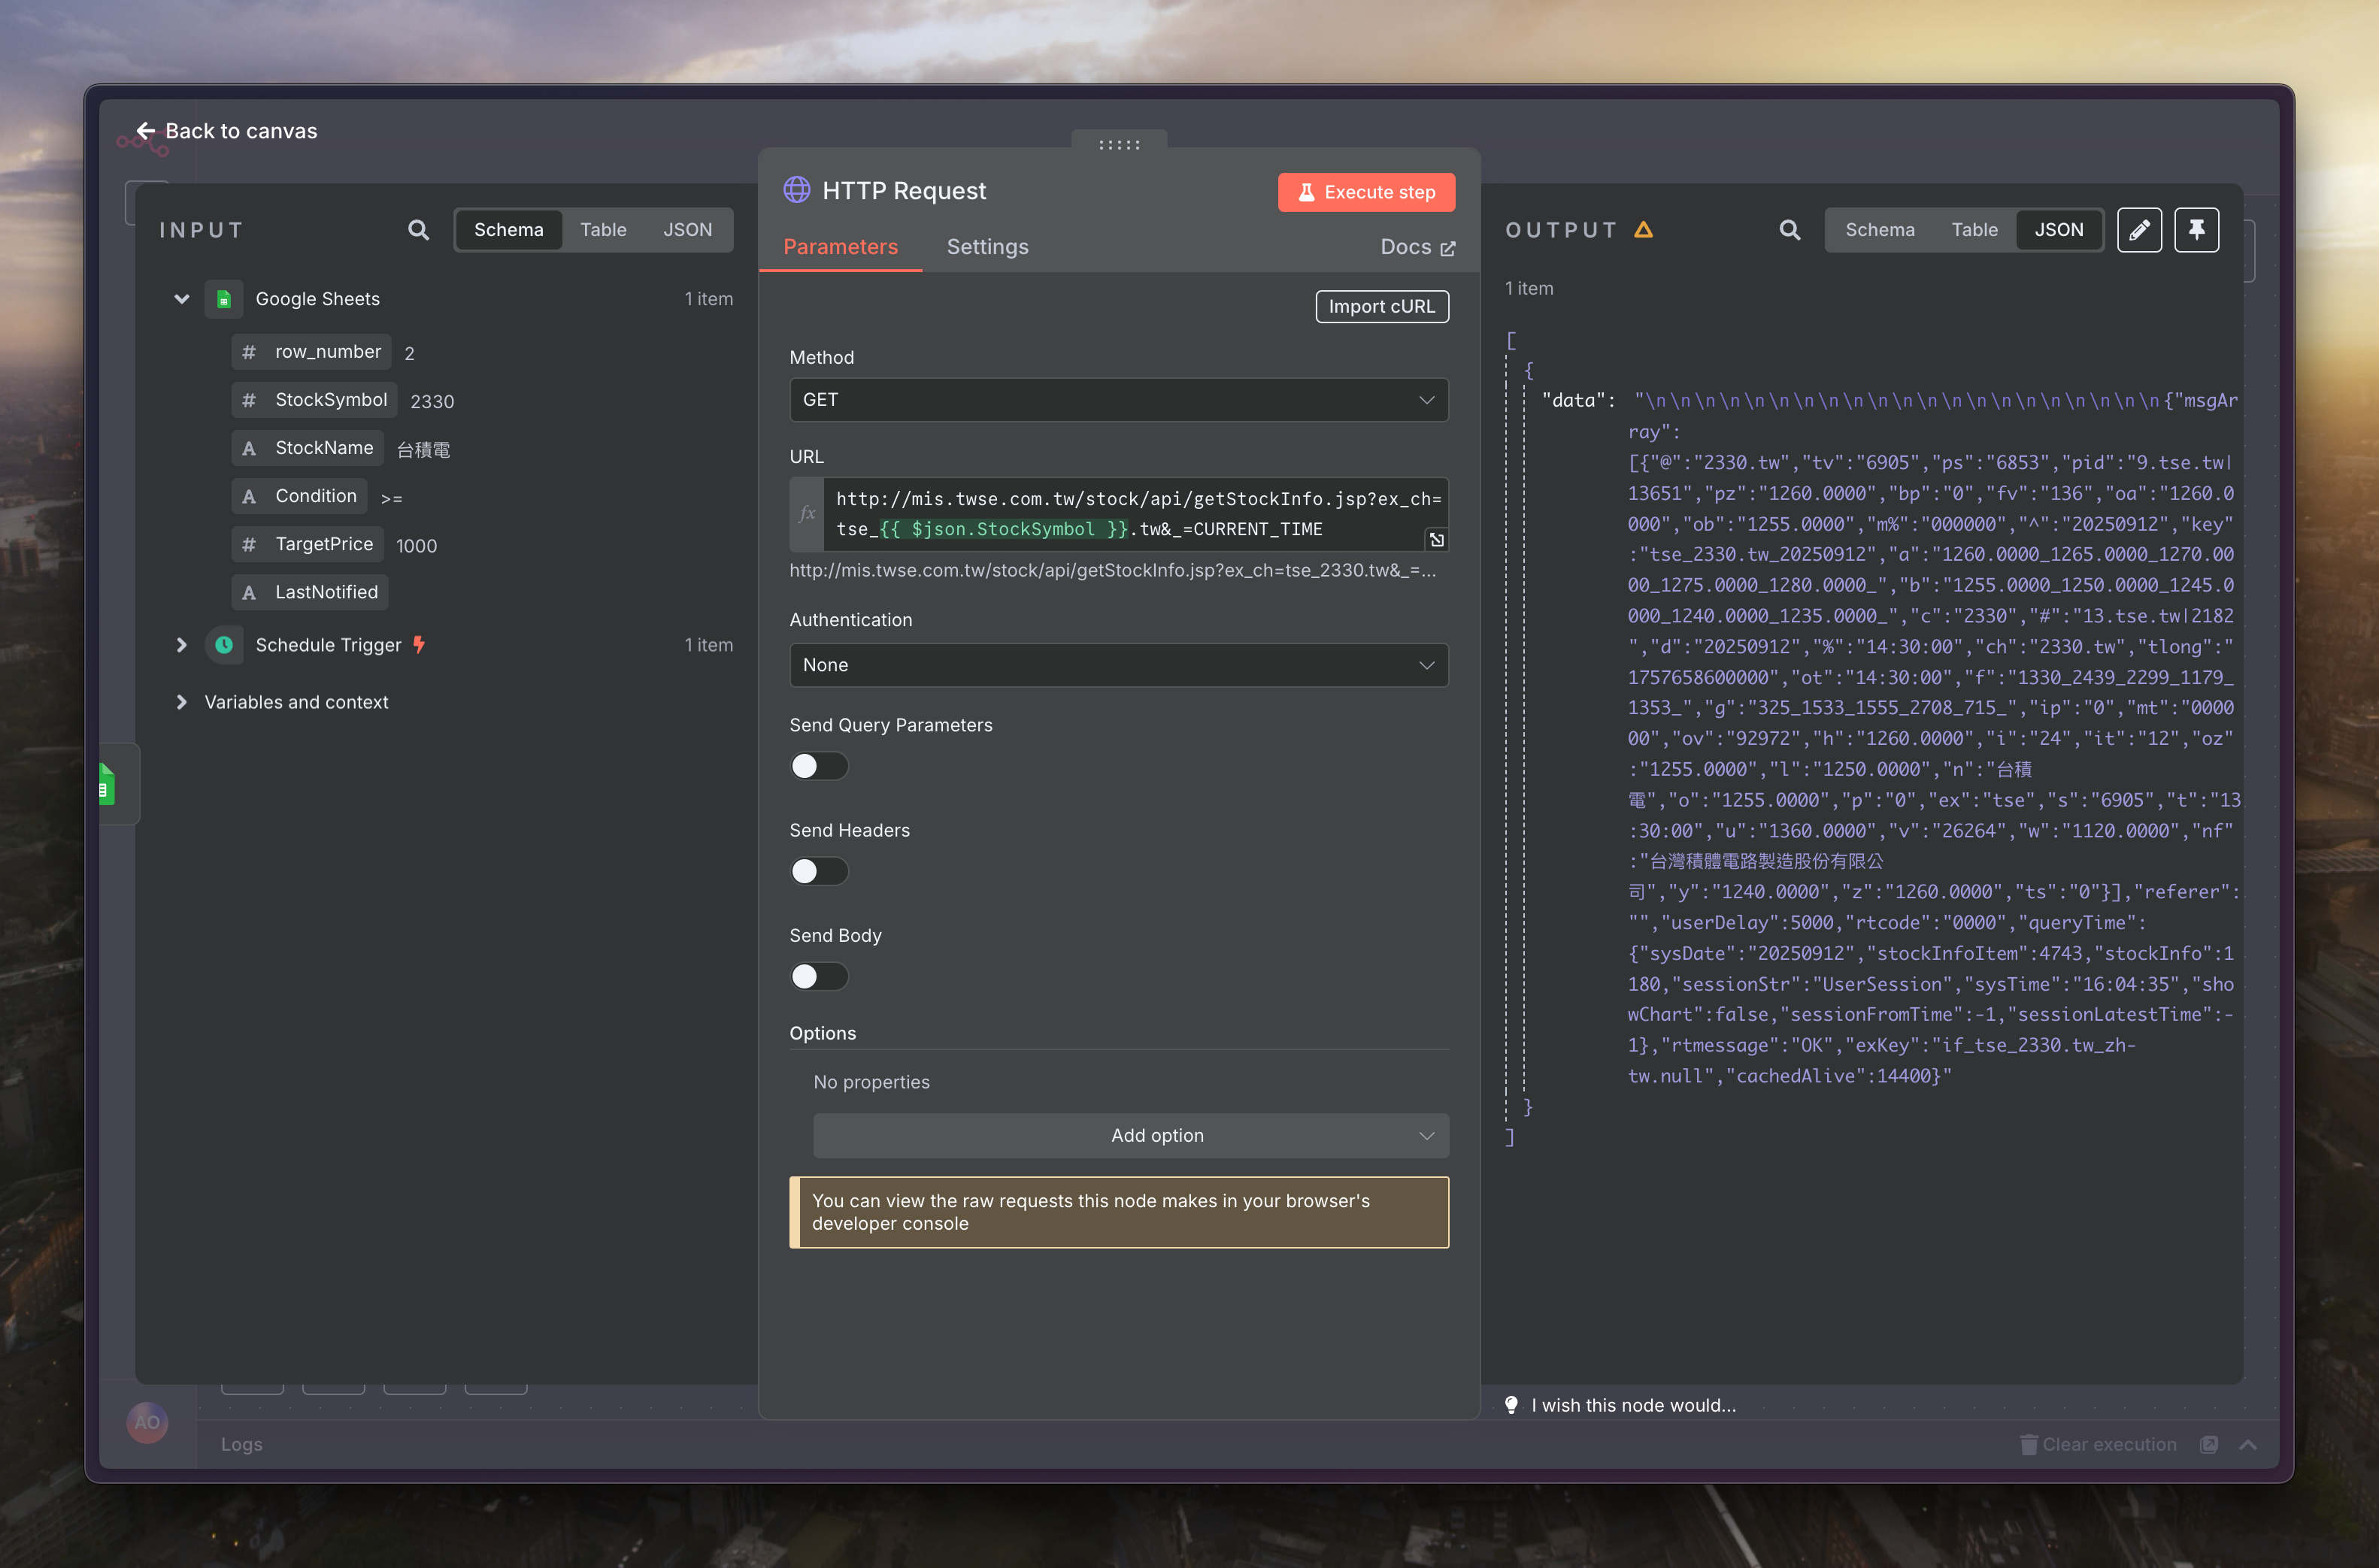Switch output view to Table
This screenshot has width=2379, height=1568.
tap(1974, 230)
